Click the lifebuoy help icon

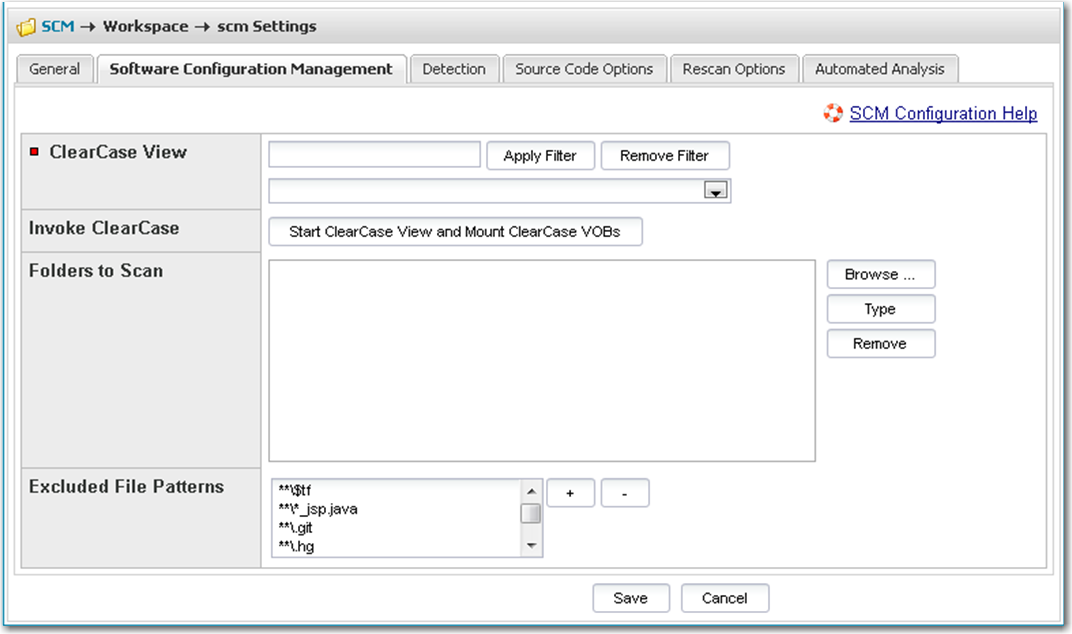(833, 114)
